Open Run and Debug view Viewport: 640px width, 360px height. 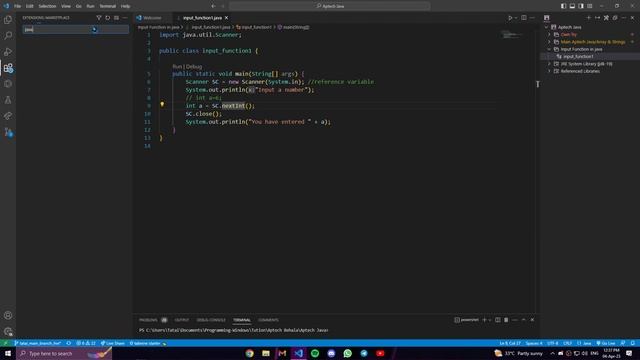click(8, 52)
